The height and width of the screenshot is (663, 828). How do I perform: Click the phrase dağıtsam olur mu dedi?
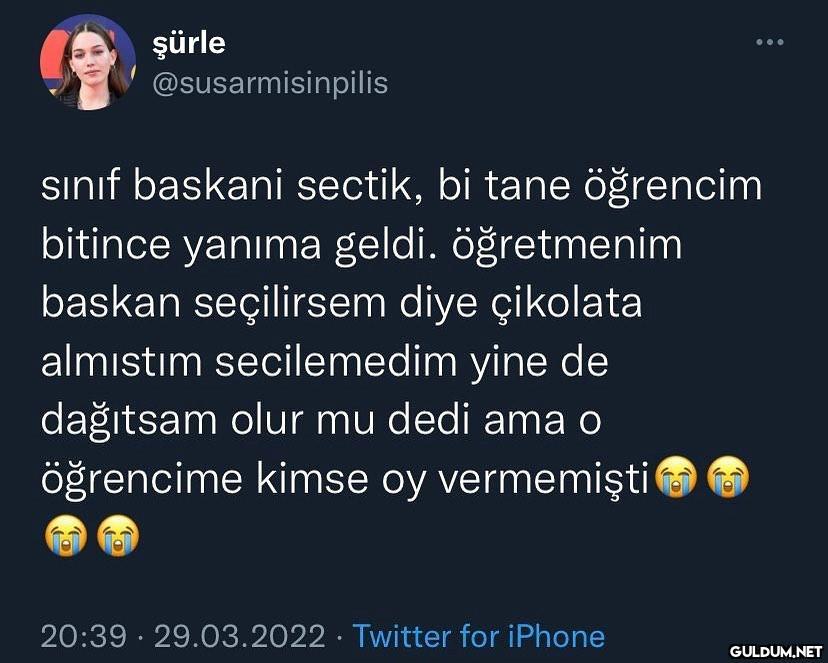pos(255,420)
